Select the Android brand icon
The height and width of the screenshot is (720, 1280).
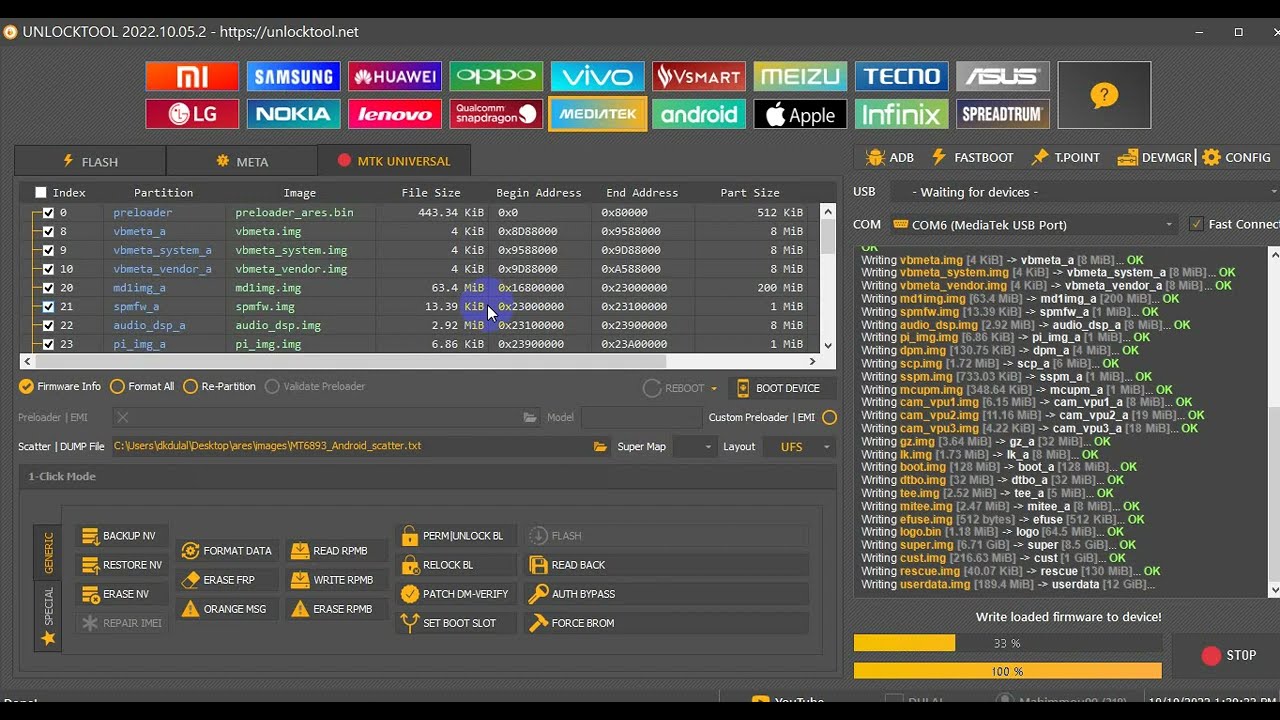coord(699,114)
